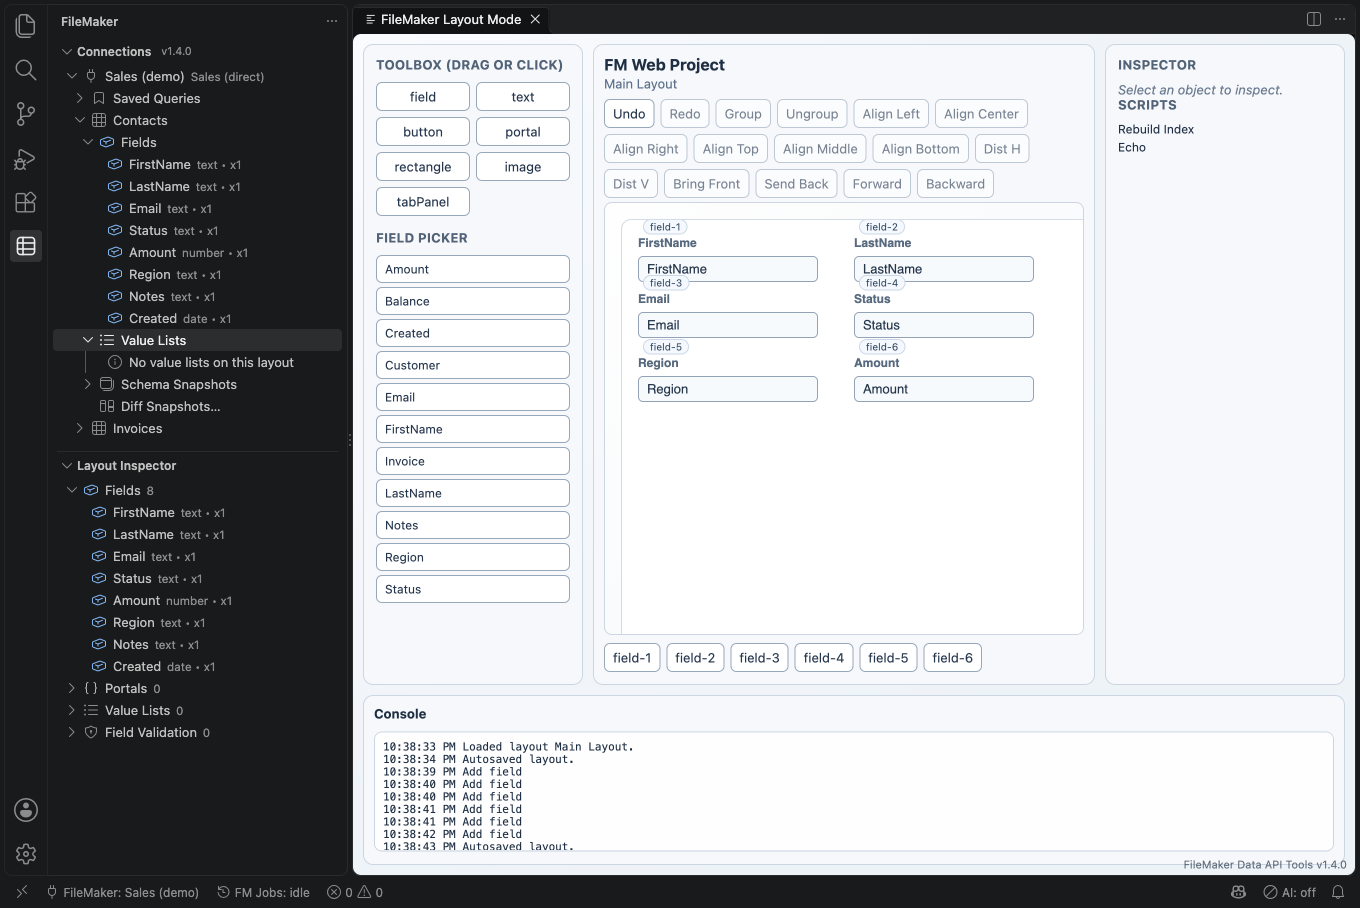Screen dimensions: 1360x908
Task: Click the errors and warnings status indicator
Action: 355,892
